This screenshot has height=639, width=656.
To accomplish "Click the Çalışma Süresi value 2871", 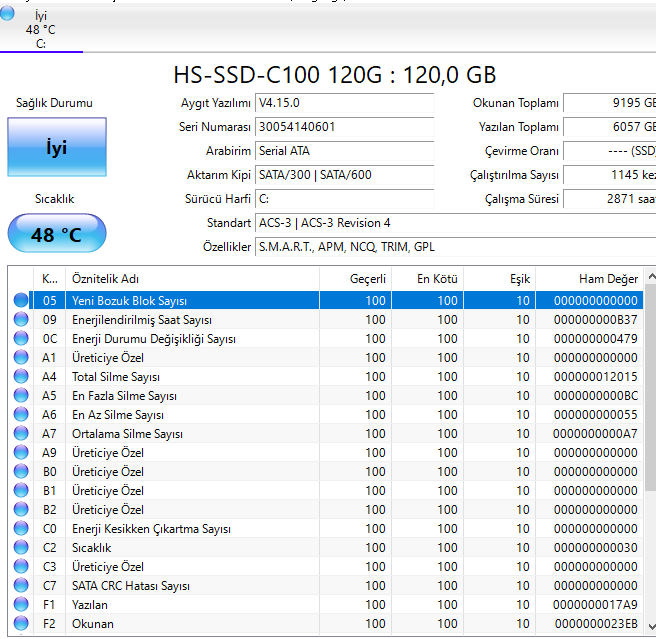I will pyautogui.click(x=610, y=199).
